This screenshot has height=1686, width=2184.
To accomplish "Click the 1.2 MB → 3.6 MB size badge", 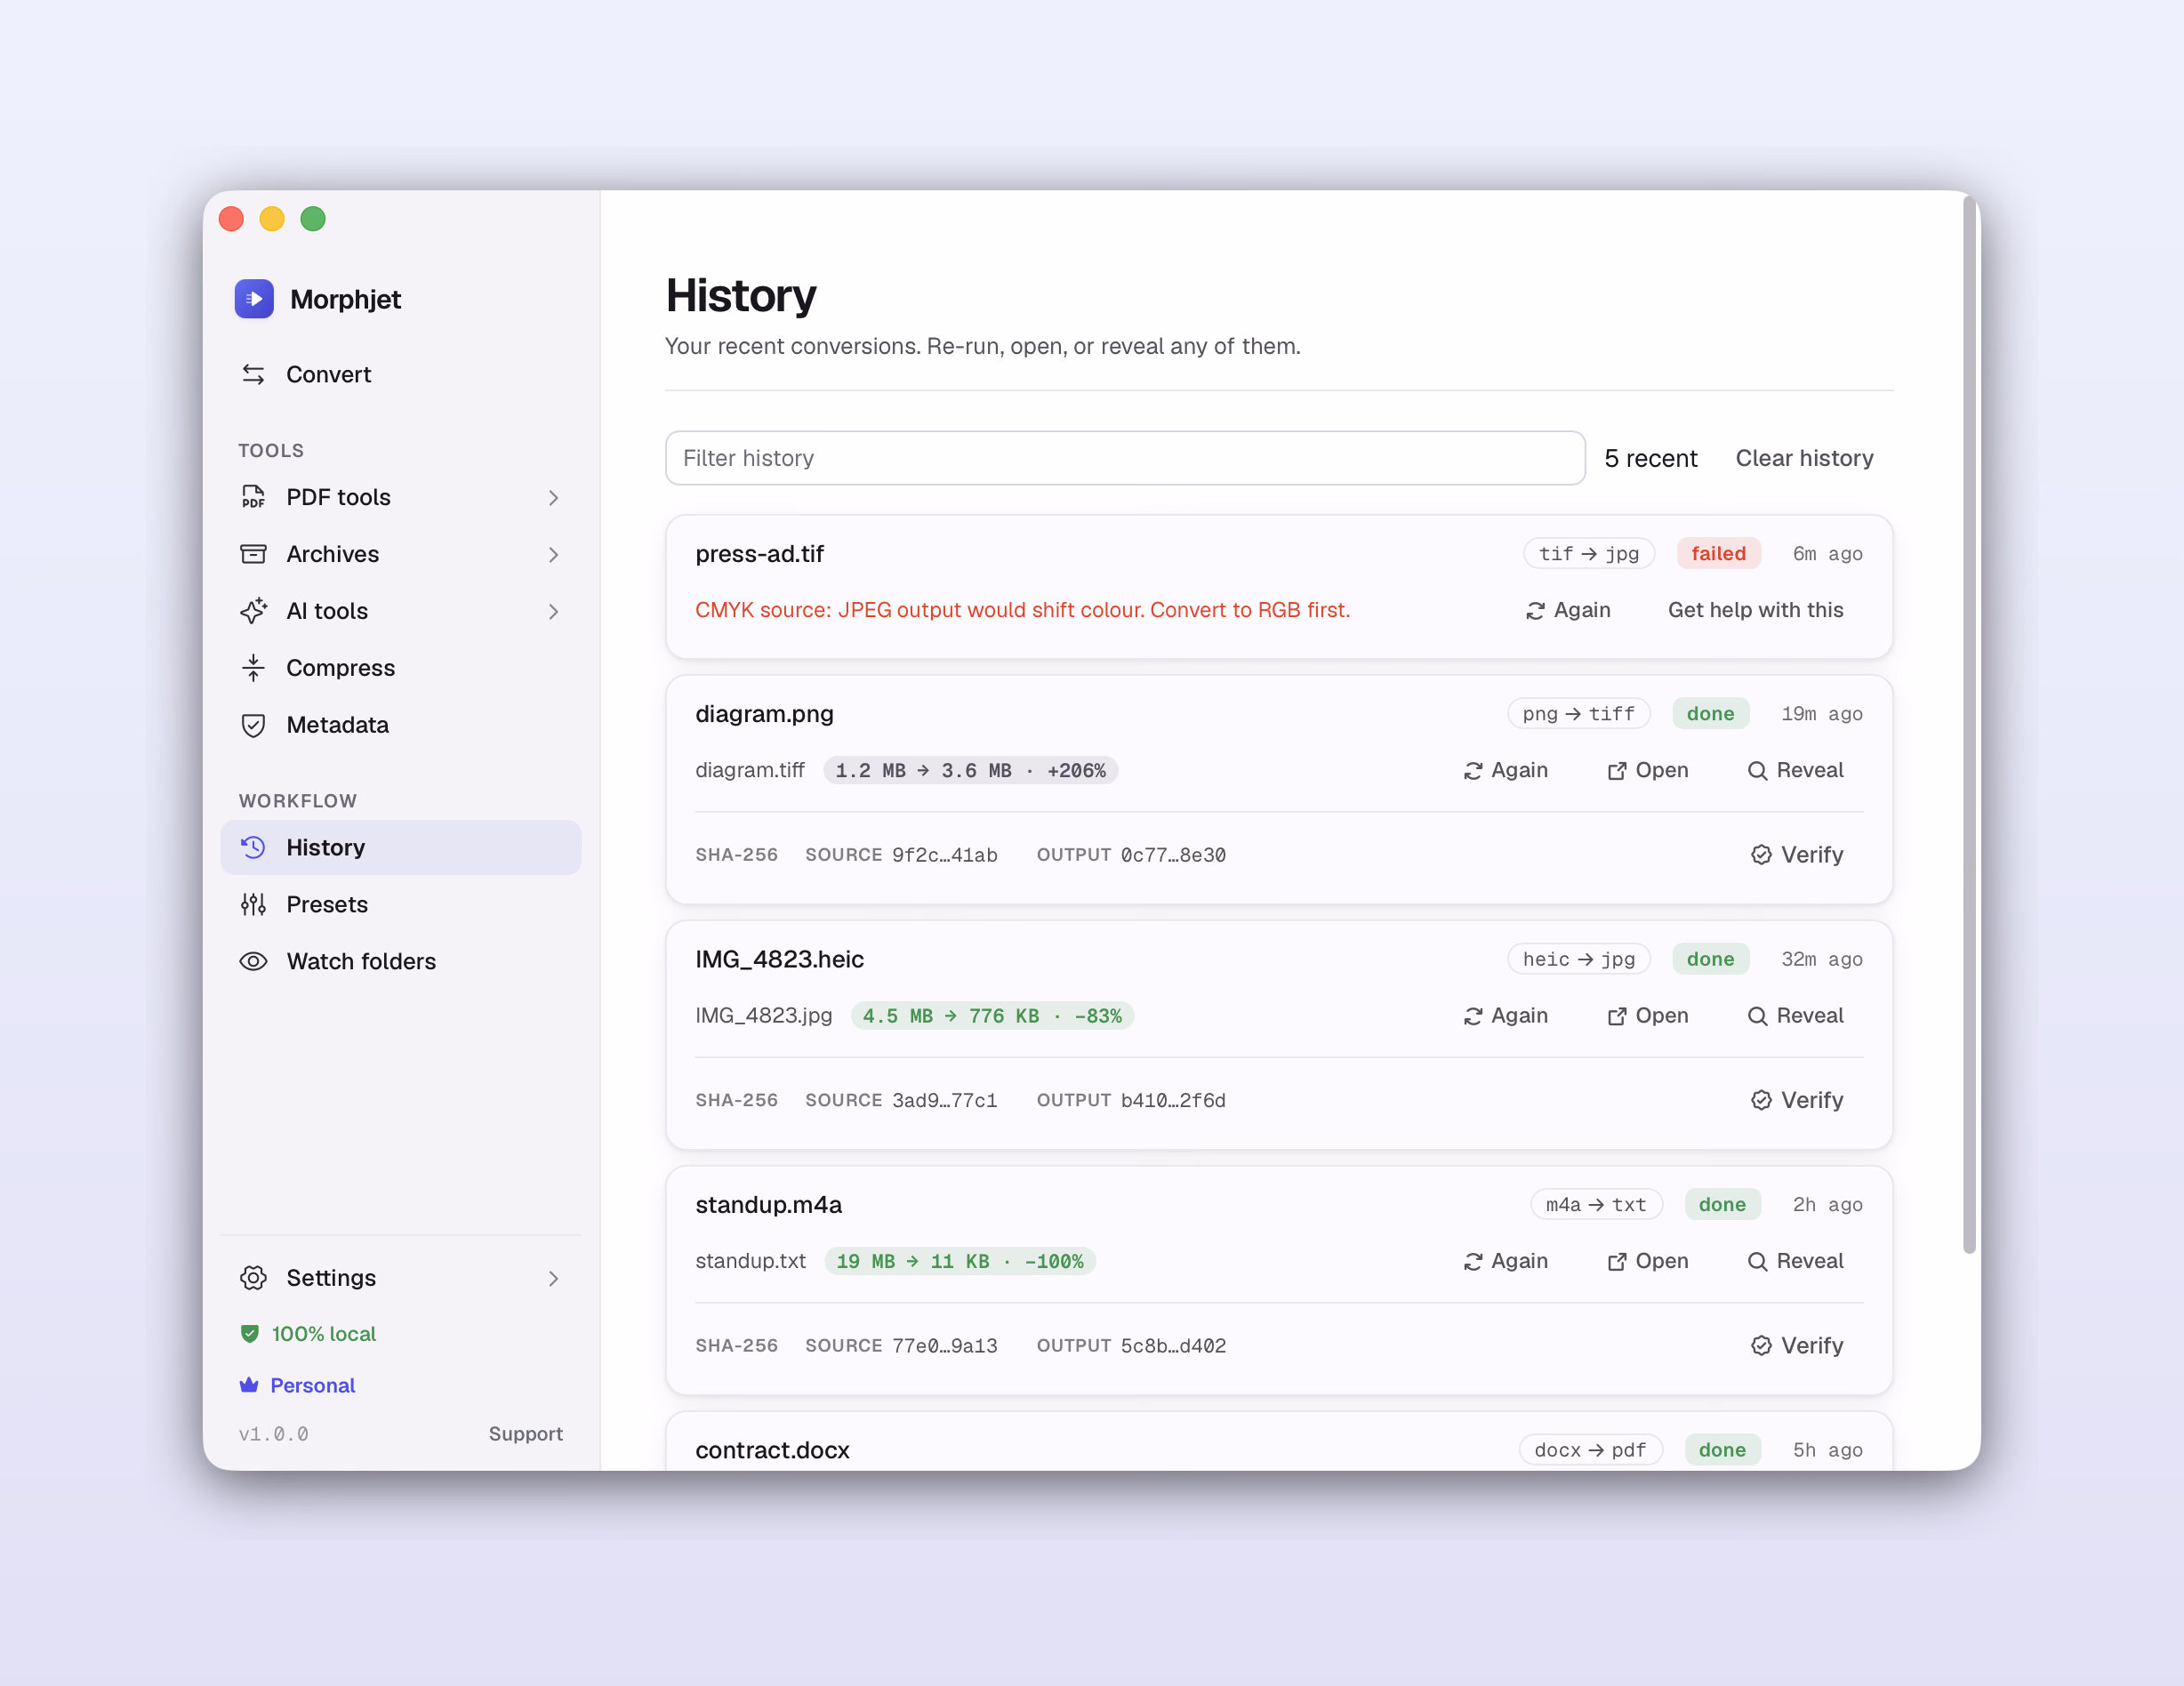I will (x=970, y=771).
